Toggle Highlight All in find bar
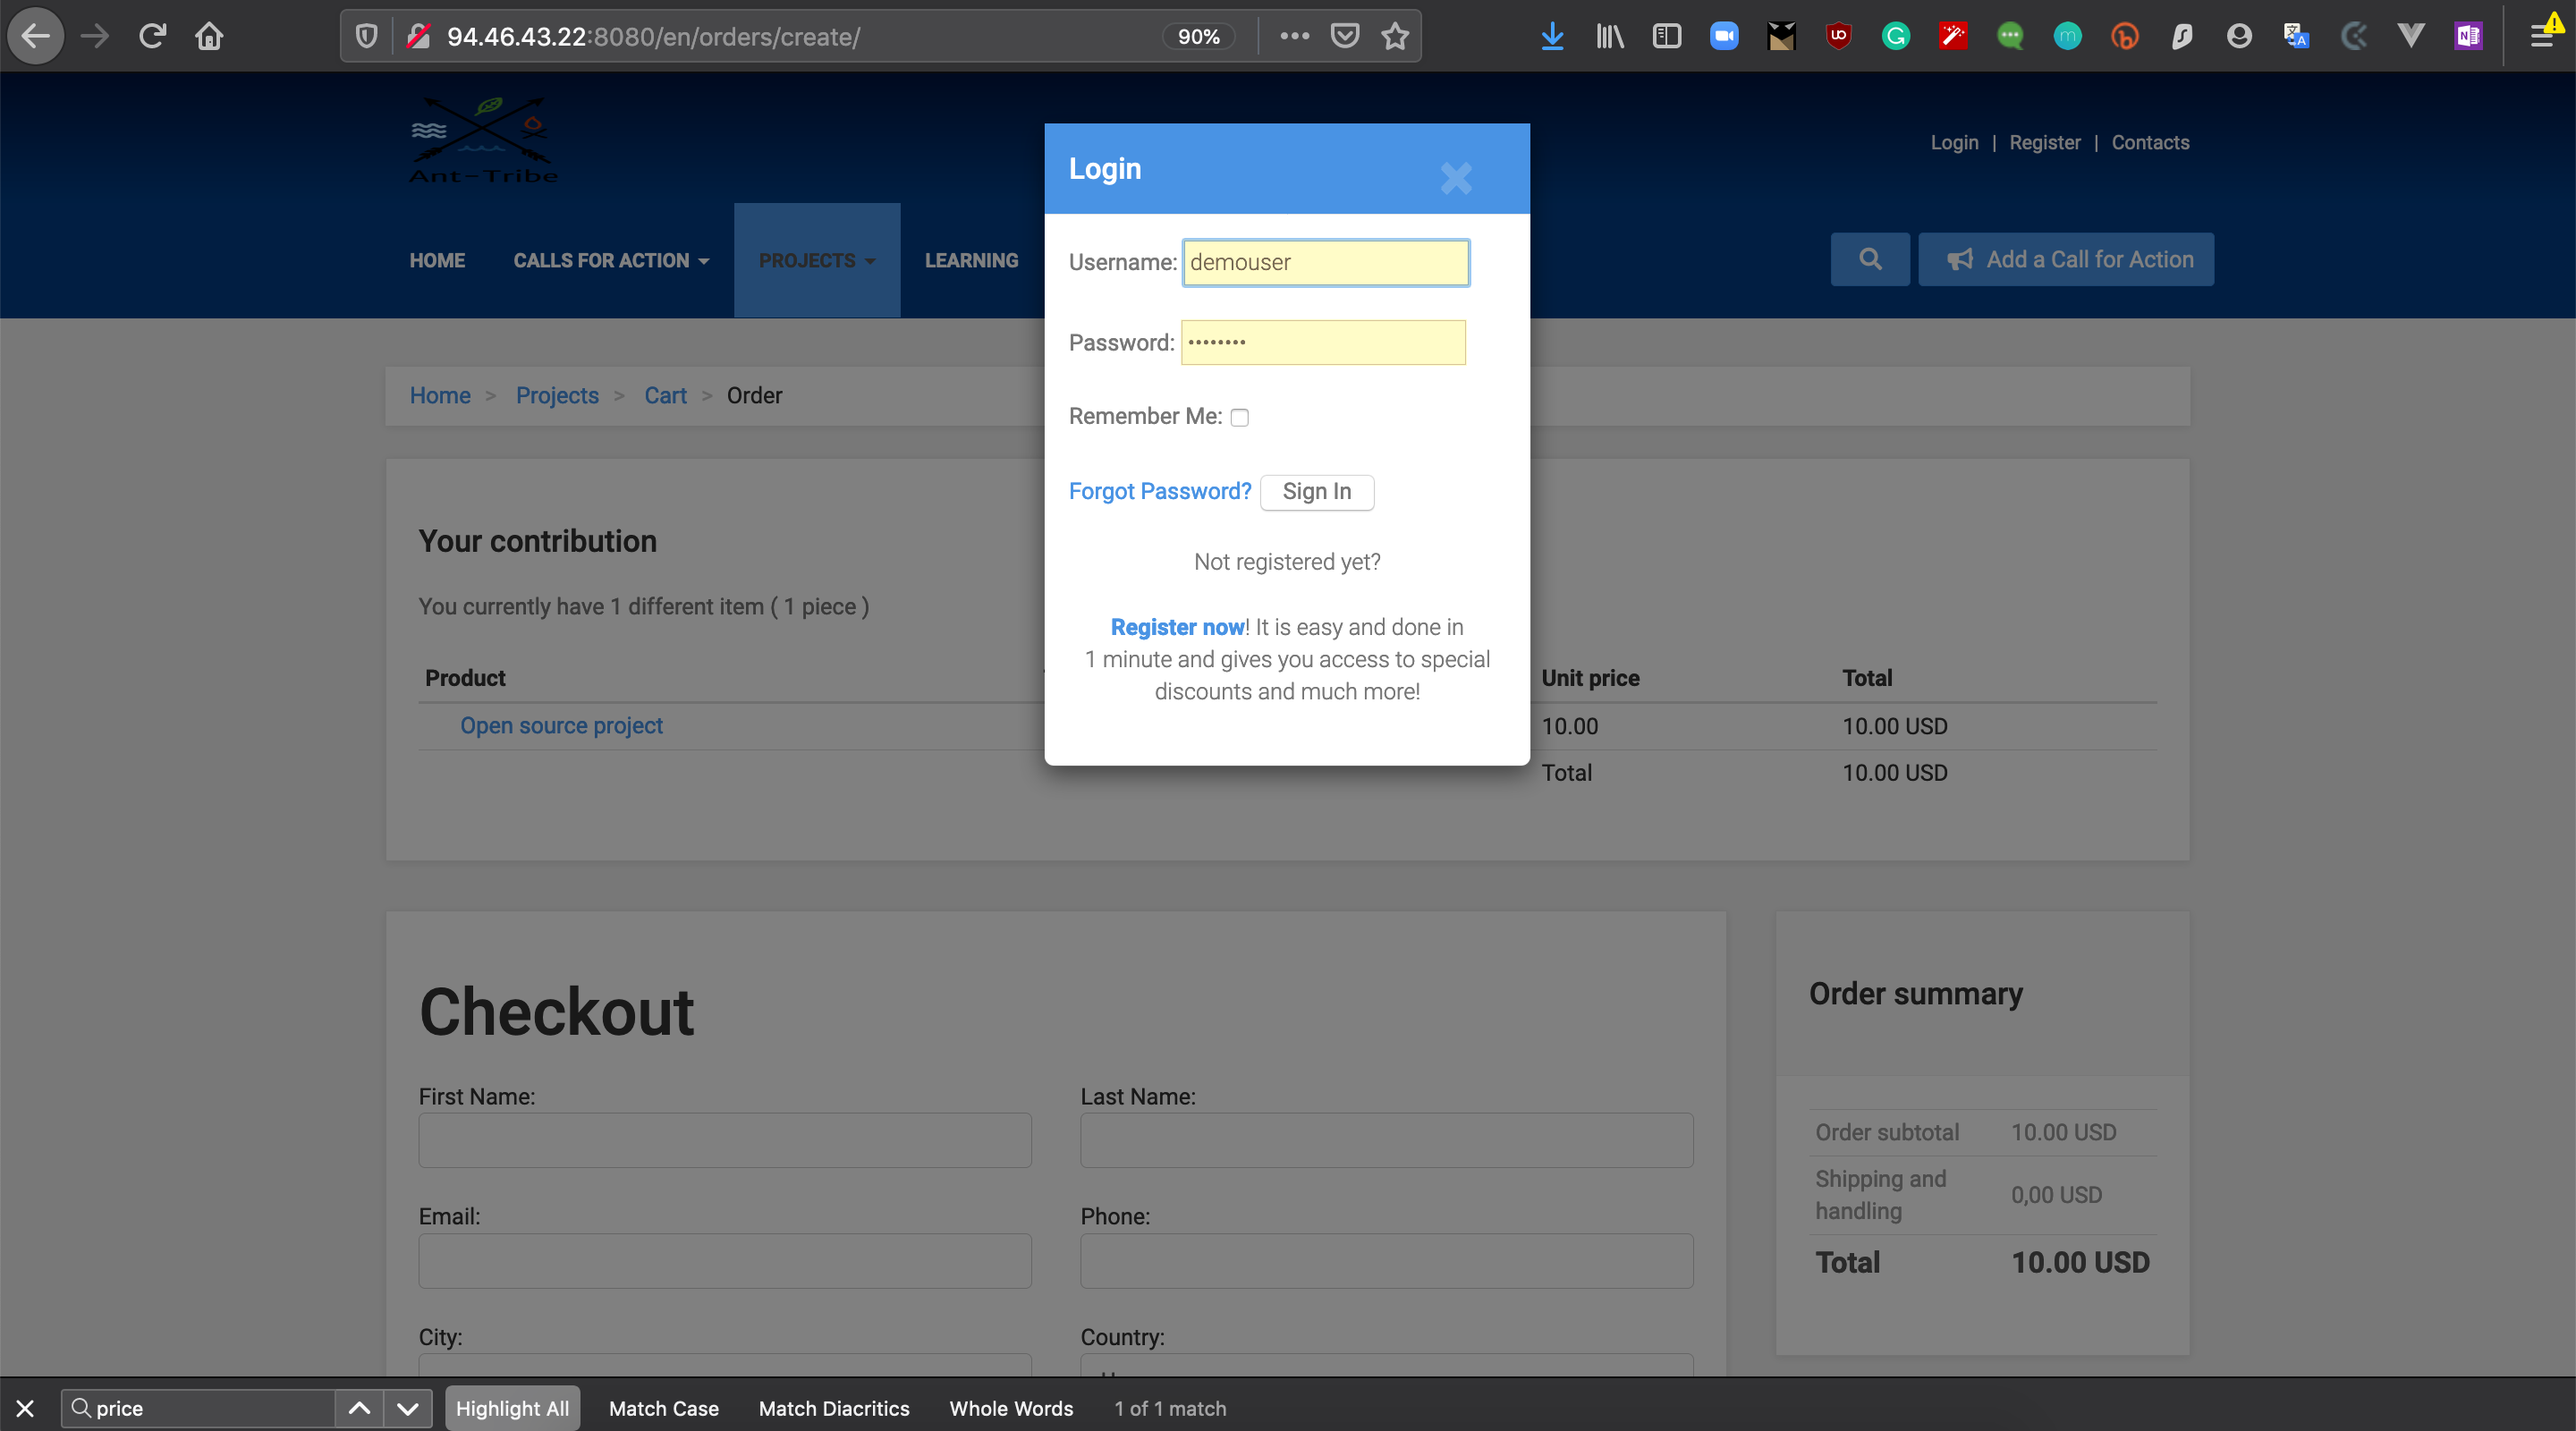 512,1408
